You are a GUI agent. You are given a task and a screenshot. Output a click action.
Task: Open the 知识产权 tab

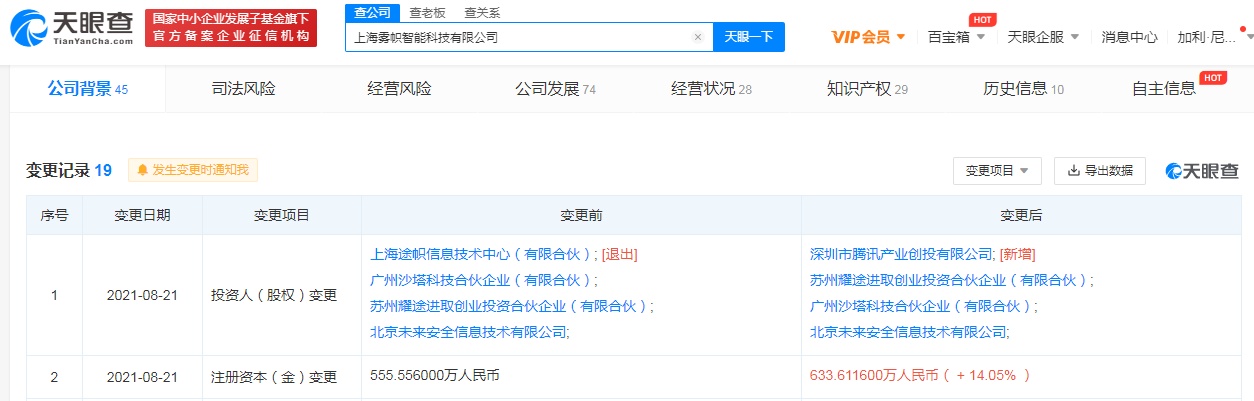pyautogui.click(x=868, y=89)
